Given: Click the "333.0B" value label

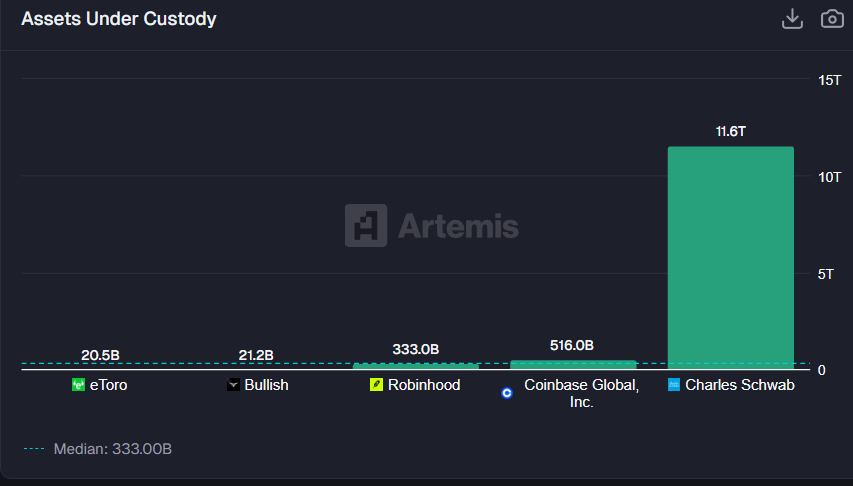Looking at the screenshot, I should [416, 349].
